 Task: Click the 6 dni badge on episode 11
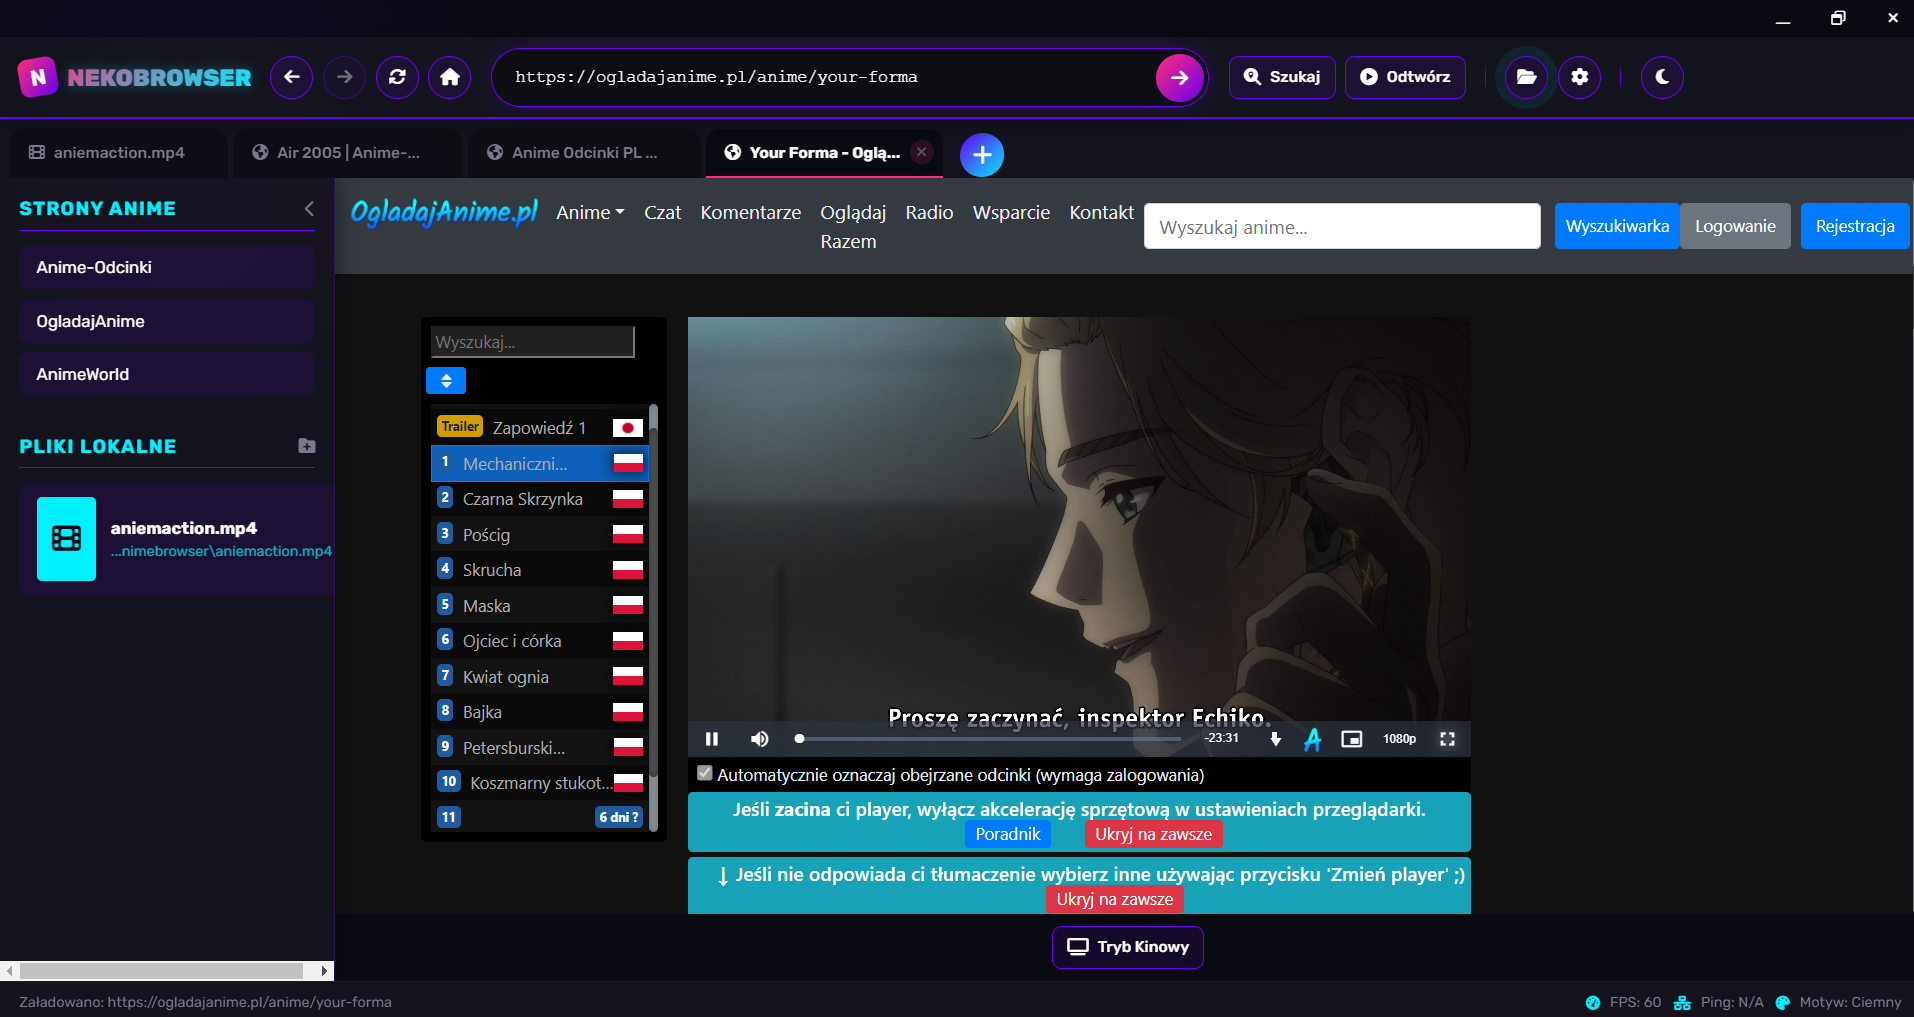coord(619,817)
